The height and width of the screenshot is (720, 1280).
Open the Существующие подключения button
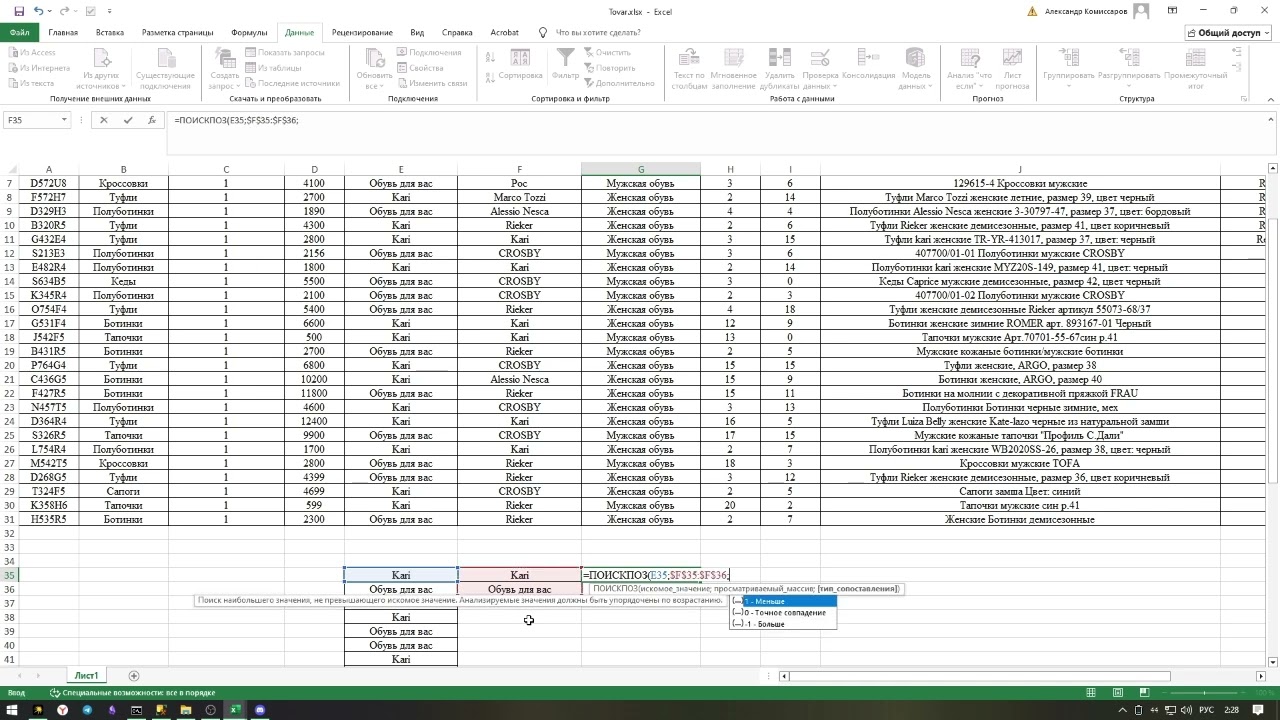click(x=165, y=68)
